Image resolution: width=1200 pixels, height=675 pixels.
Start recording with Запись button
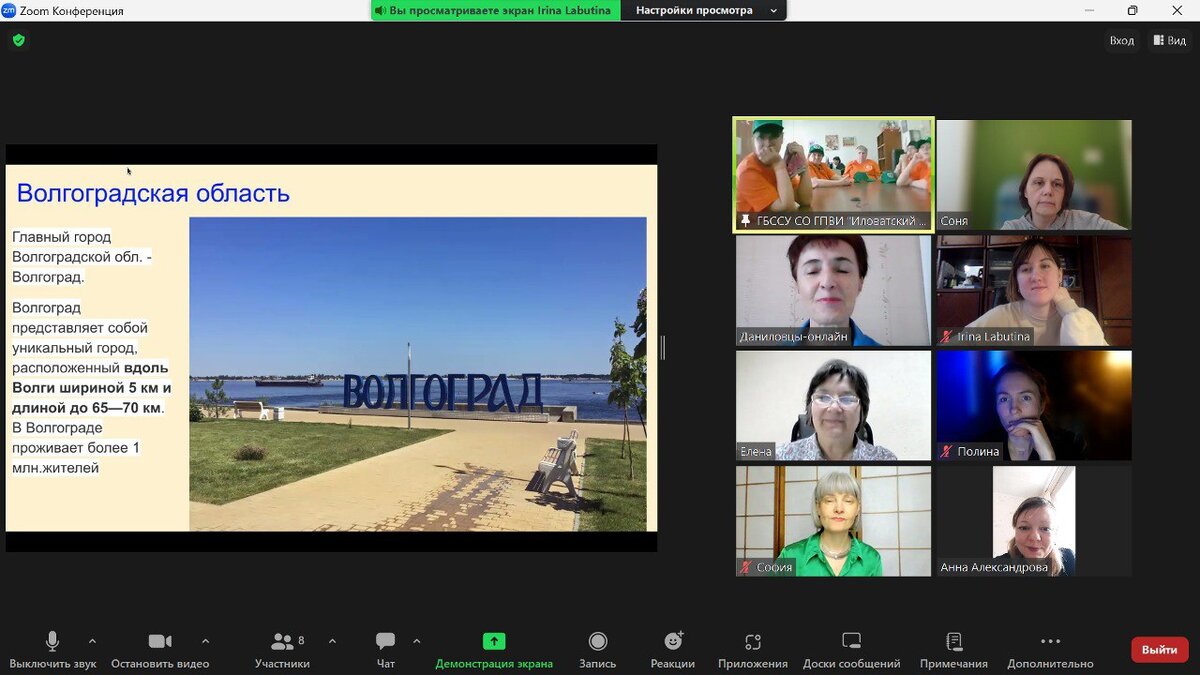click(x=598, y=650)
